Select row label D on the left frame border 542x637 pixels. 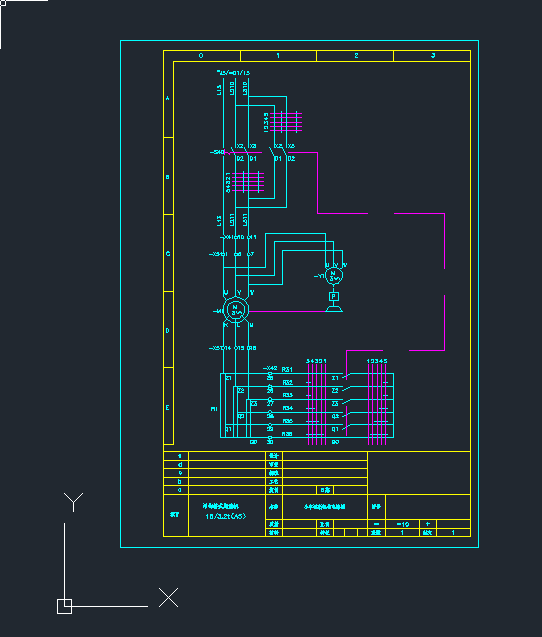coord(168,331)
